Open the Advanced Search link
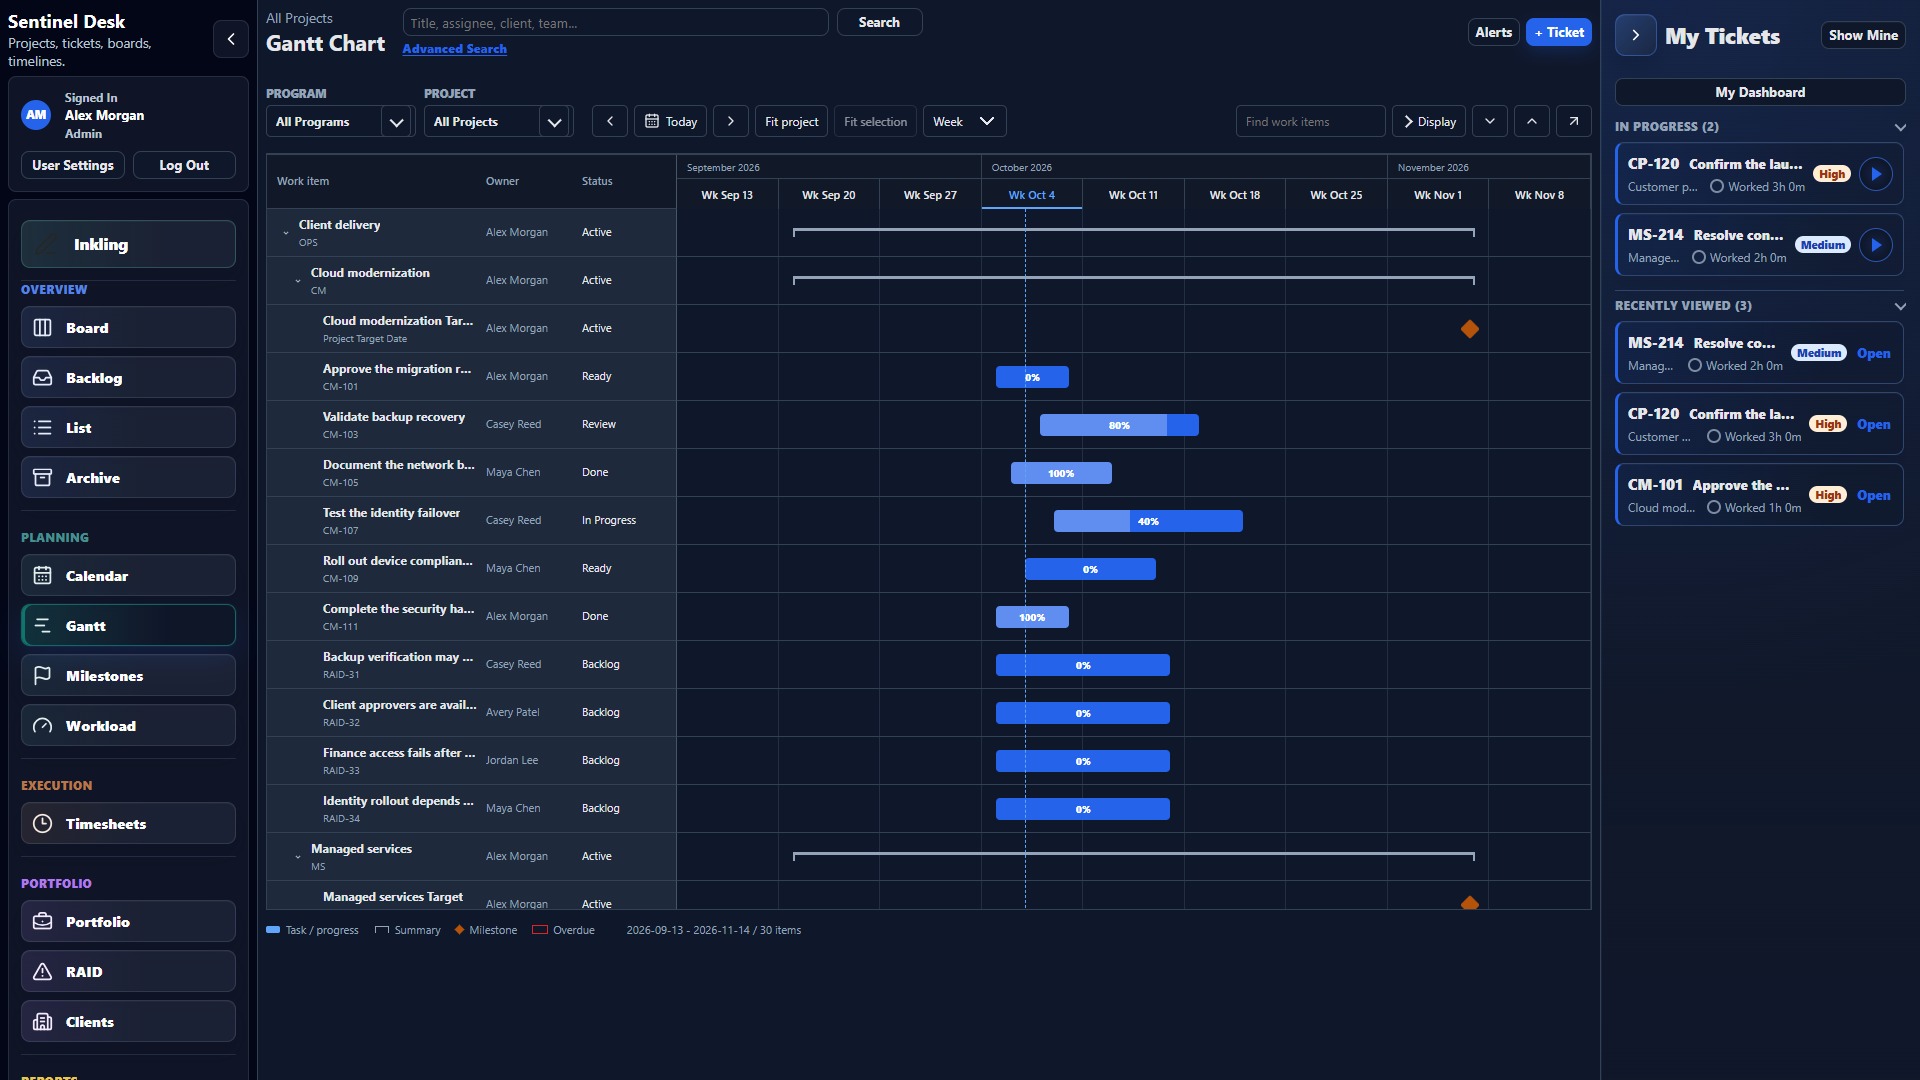The height and width of the screenshot is (1080, 1920). click(454, 49)
